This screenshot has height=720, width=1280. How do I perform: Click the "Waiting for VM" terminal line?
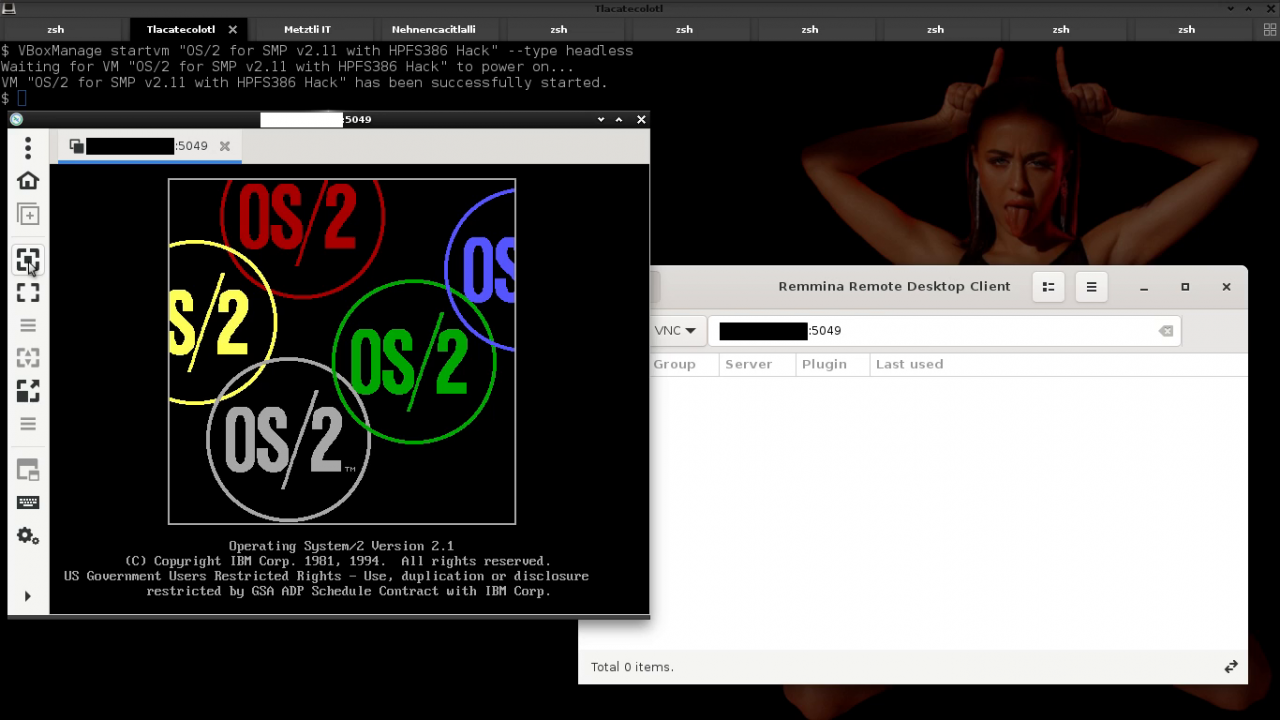pos(287,67)
